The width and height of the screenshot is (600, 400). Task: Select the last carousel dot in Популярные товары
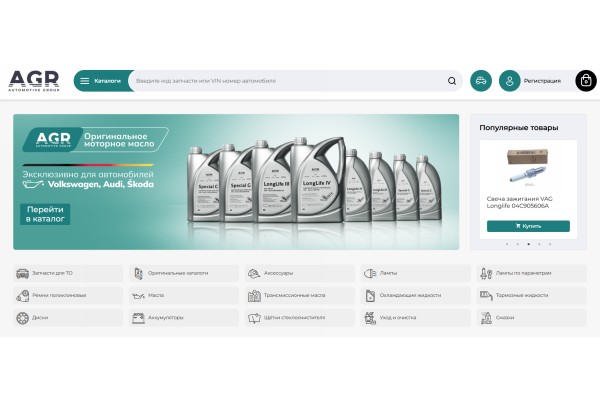click(x=550, y=244)
